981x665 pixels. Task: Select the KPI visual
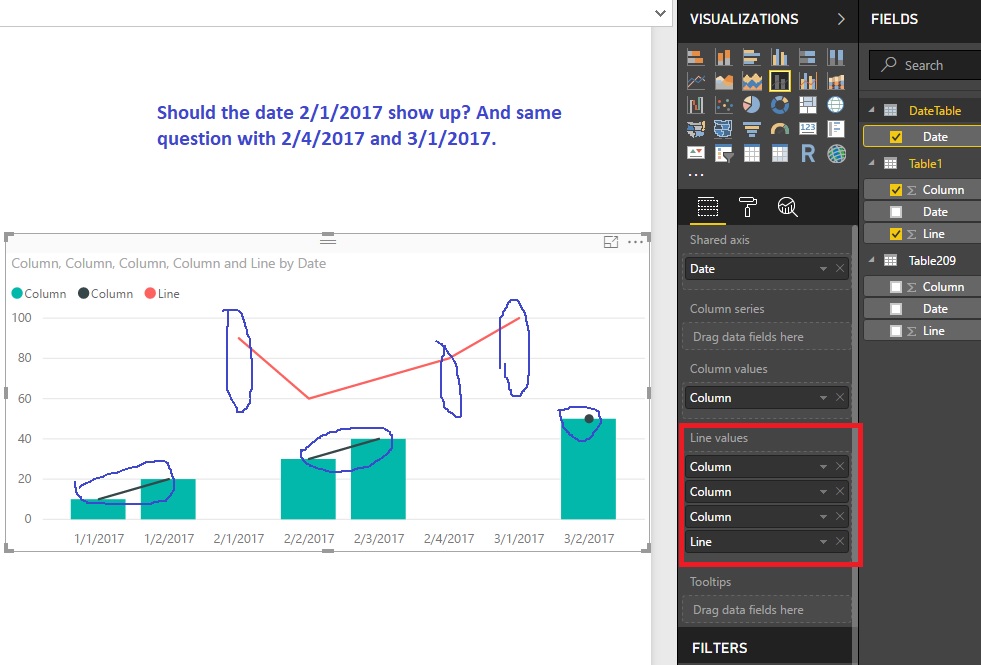coord(696,153)
